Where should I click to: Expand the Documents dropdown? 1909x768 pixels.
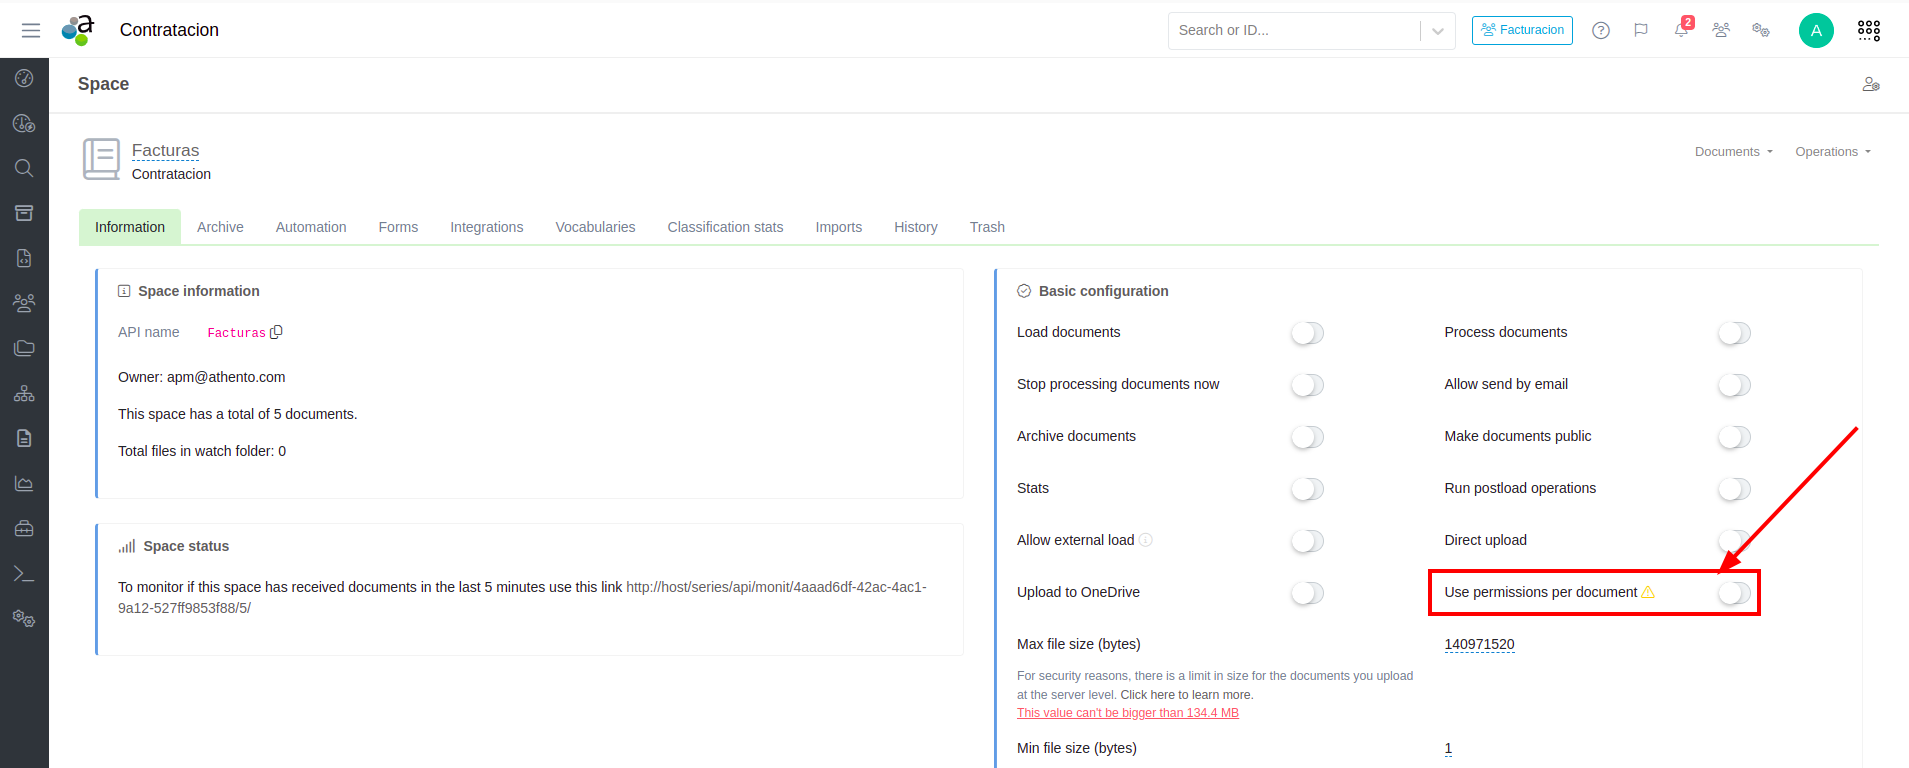coord(1733,152)
